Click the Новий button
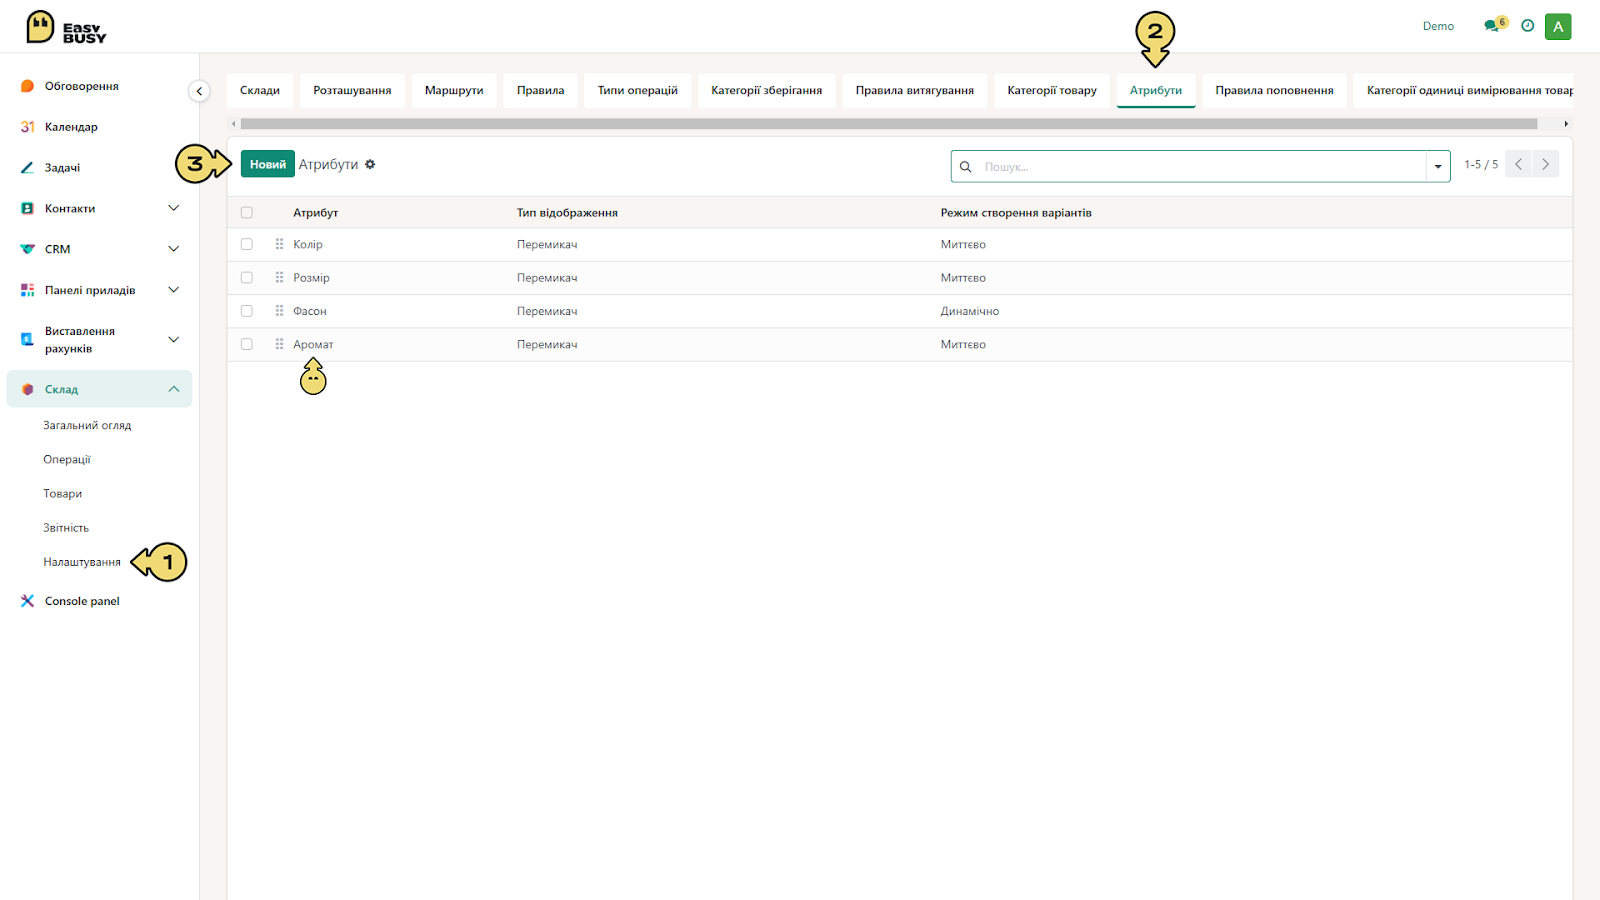1600x900 pixels. point(267,164)
